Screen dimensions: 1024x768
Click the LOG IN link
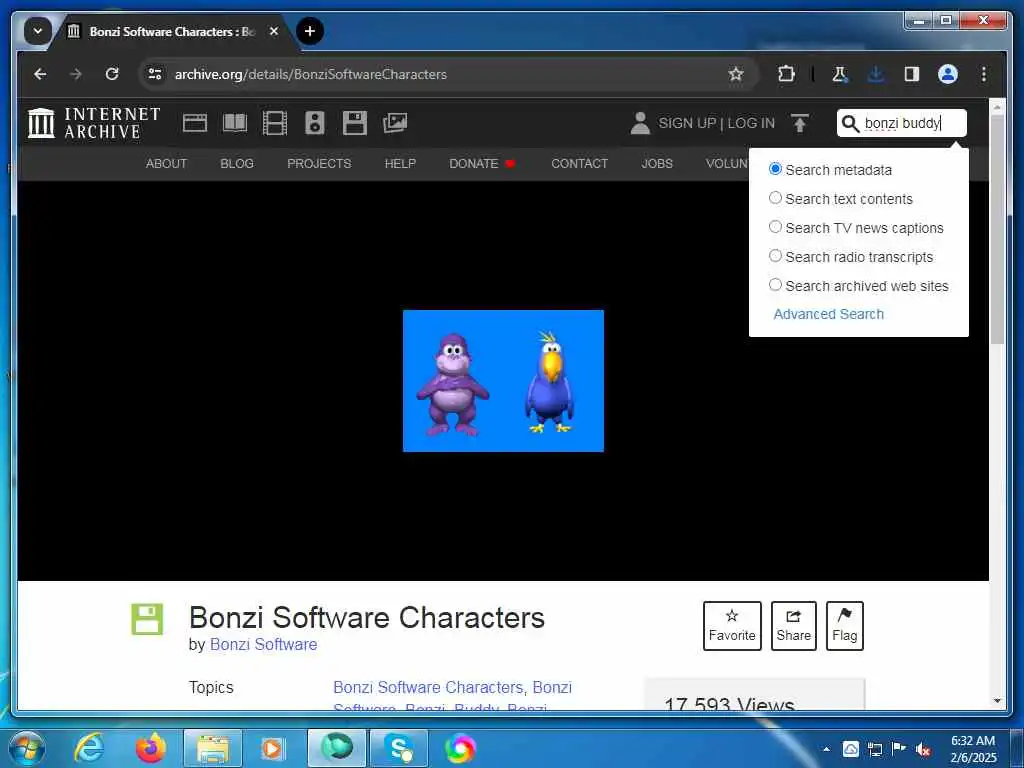point(751,123)
